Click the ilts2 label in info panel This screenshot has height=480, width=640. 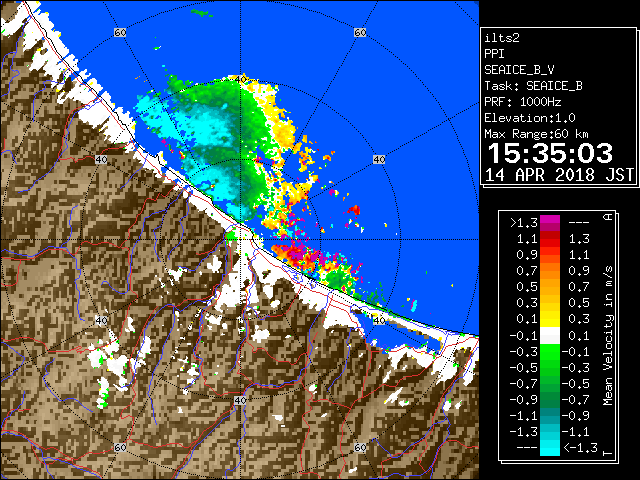tap(502, 38)
